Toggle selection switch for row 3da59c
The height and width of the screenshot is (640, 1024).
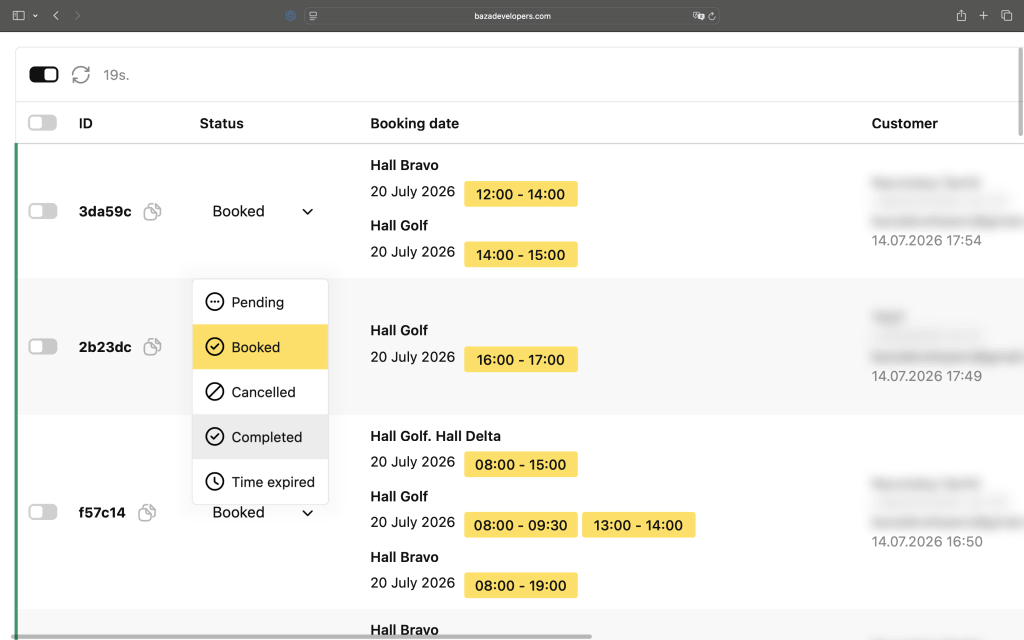pyautogui.click(x=42, y=211)
